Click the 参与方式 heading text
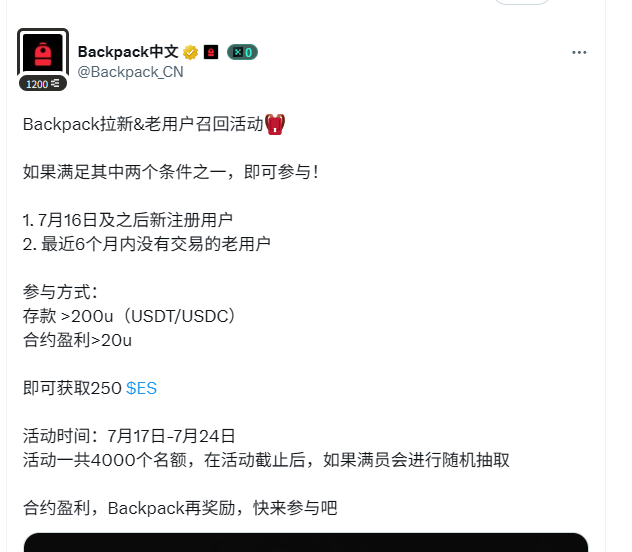632x552 pixels. pyautogui.click(x=60, y=292)
